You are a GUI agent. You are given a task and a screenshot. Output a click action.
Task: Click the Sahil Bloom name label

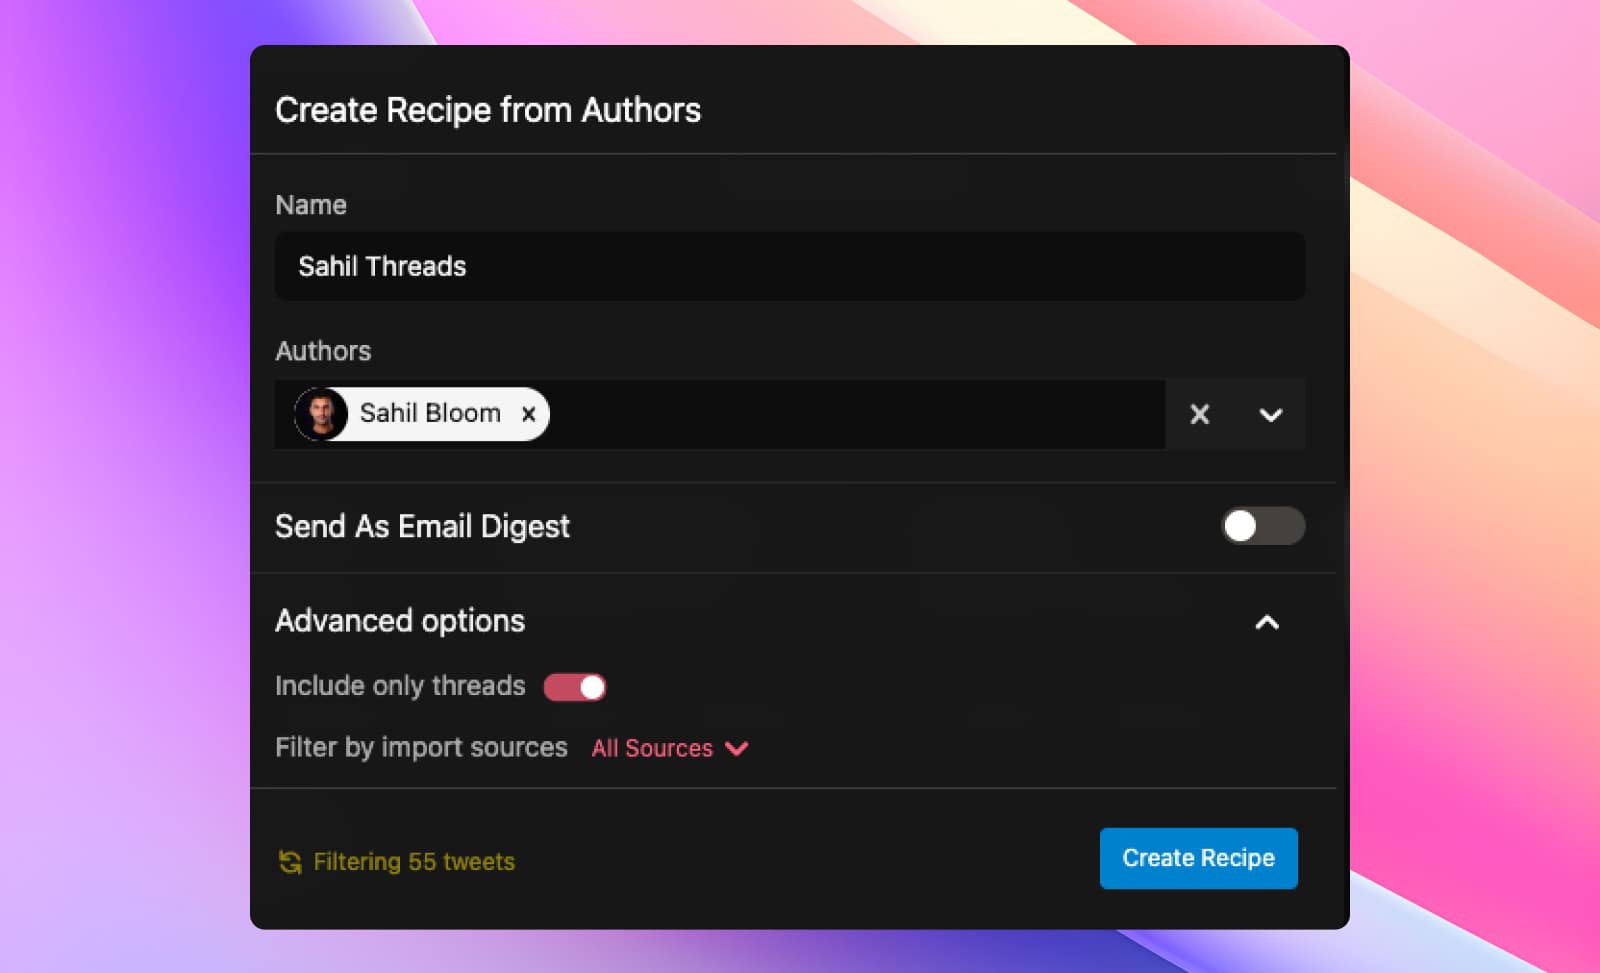pos(430,413)
